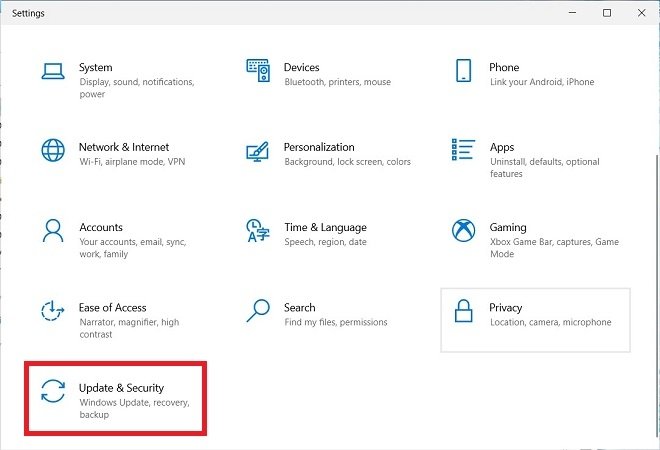Open the System laptop icon
The width and height of the screenshot is (660, 450).
pyautogui.click(x=53, y=71)
